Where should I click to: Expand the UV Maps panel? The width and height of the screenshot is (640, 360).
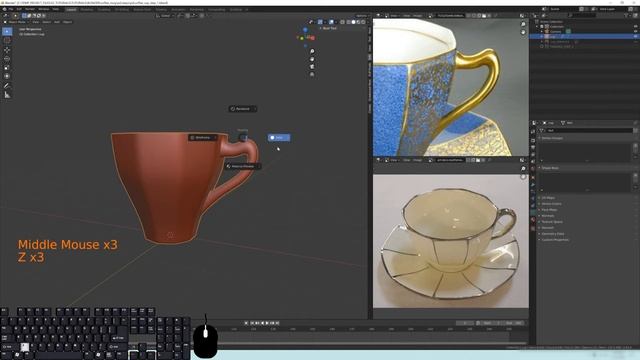(x=548, y=198)
